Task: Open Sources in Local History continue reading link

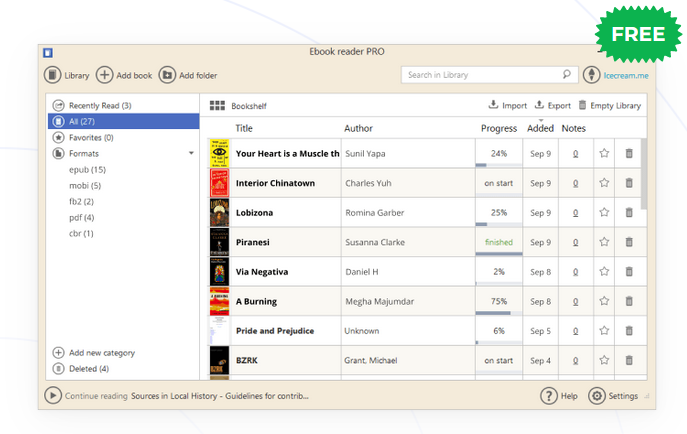Action: [220, 396]
